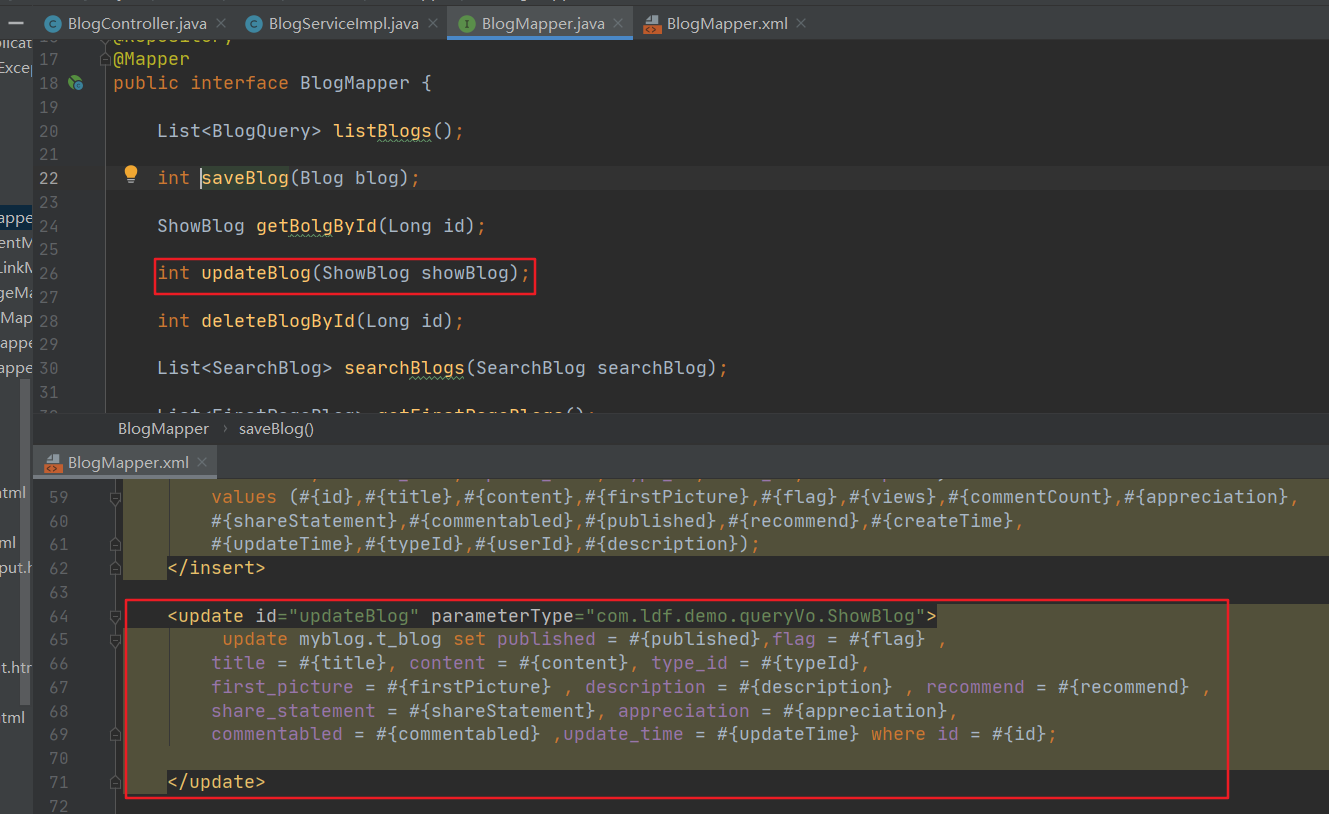The width and height of the screenshot is (1329, 814).
Task: Click the interface icon on BlogMapper.java tab
Action: click(x=466, y=24)
